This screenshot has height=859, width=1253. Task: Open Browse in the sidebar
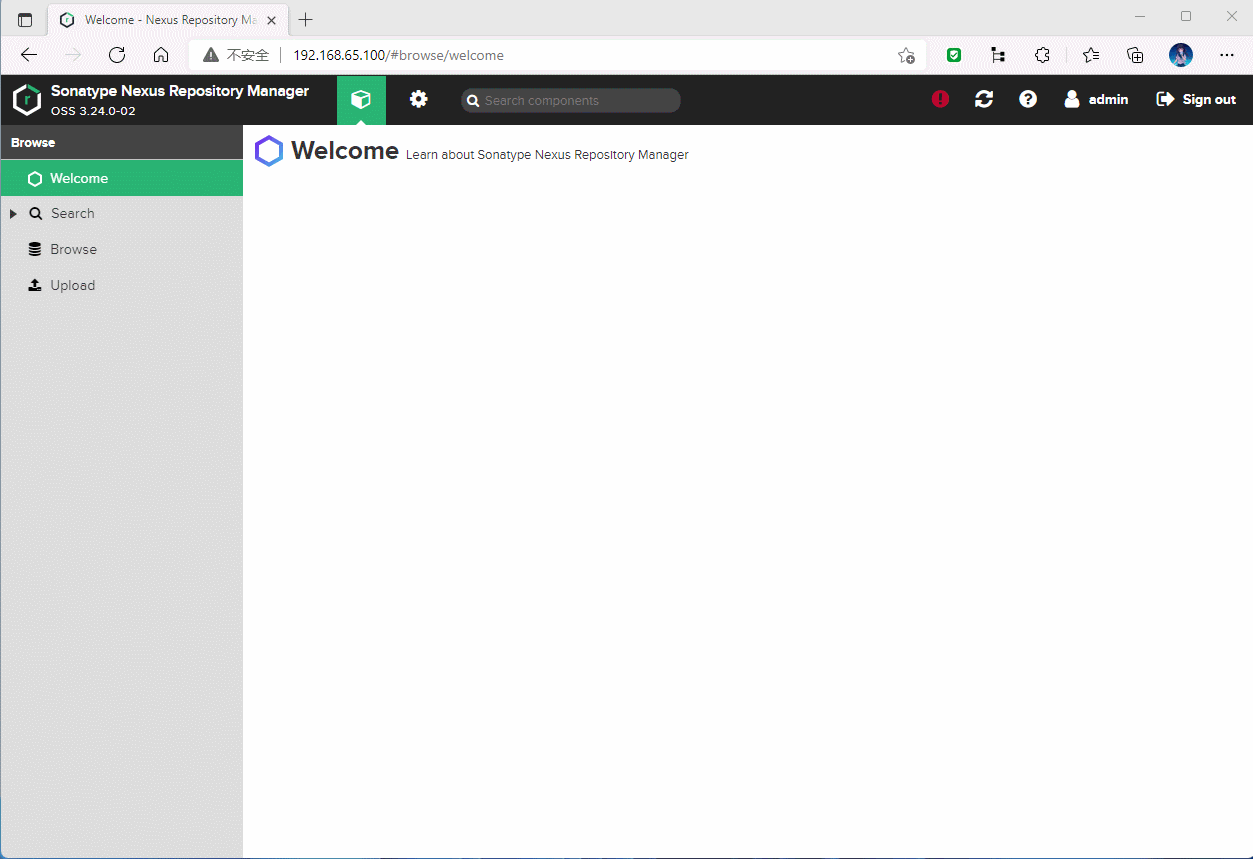pos(73,249)
